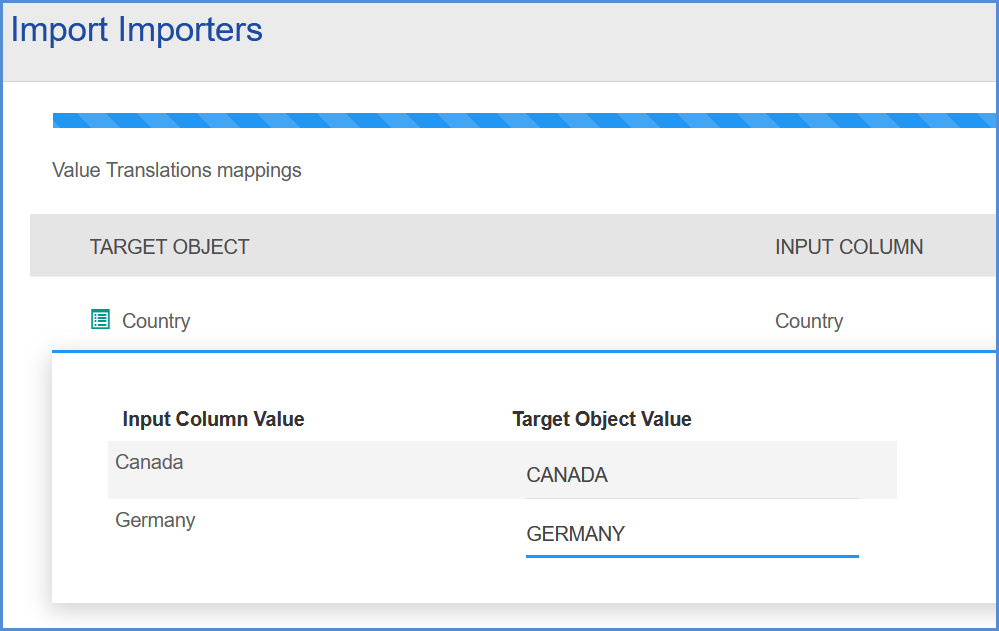Click the Value Translations mappings label
Screen dimensions: 999x631
pyautogui.click(x=176, y=170)
